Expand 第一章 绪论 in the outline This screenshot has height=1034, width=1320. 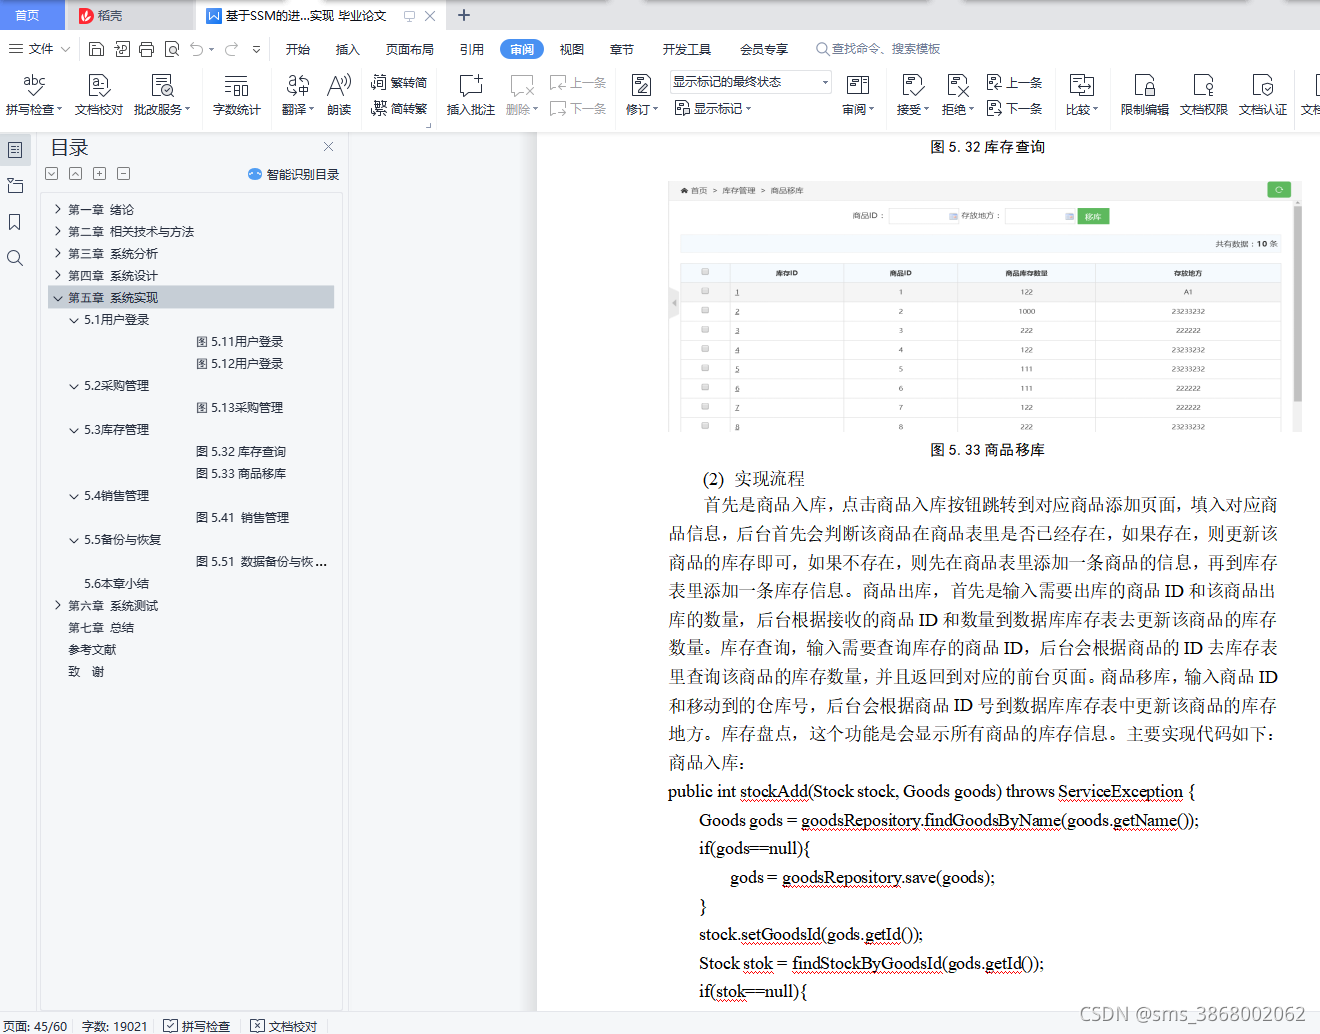[58, 209]
